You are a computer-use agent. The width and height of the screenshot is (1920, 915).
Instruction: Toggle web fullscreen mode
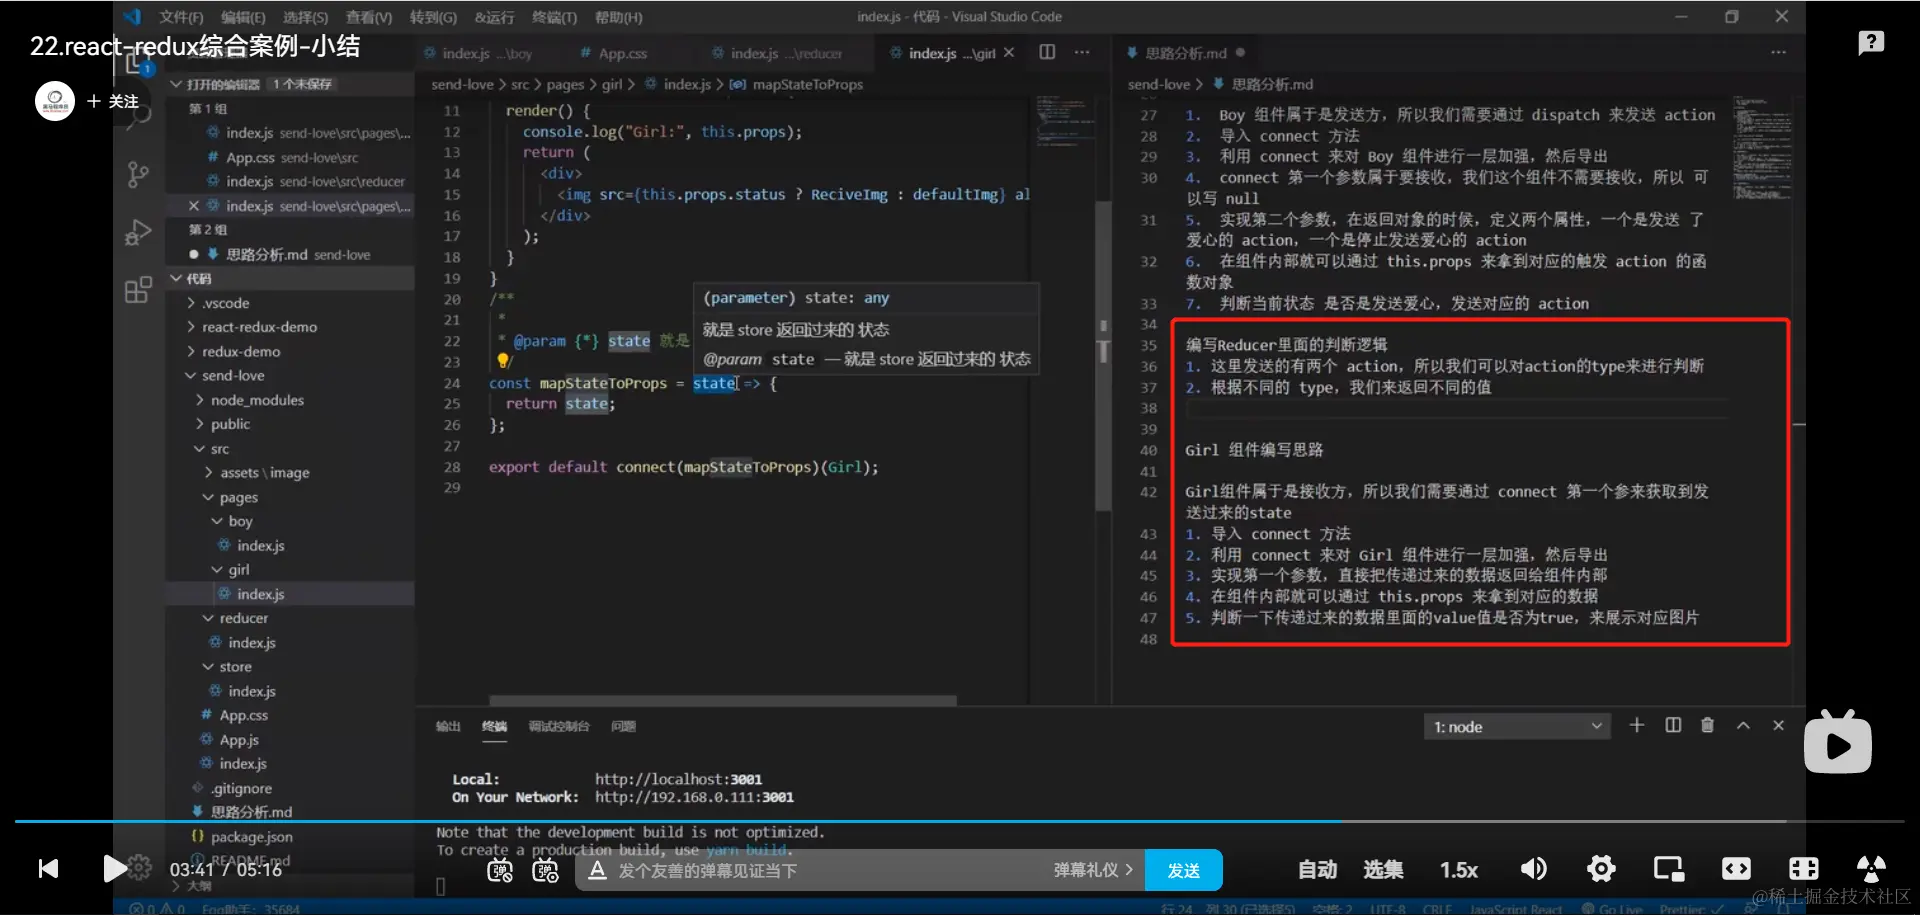[1803, 869]
